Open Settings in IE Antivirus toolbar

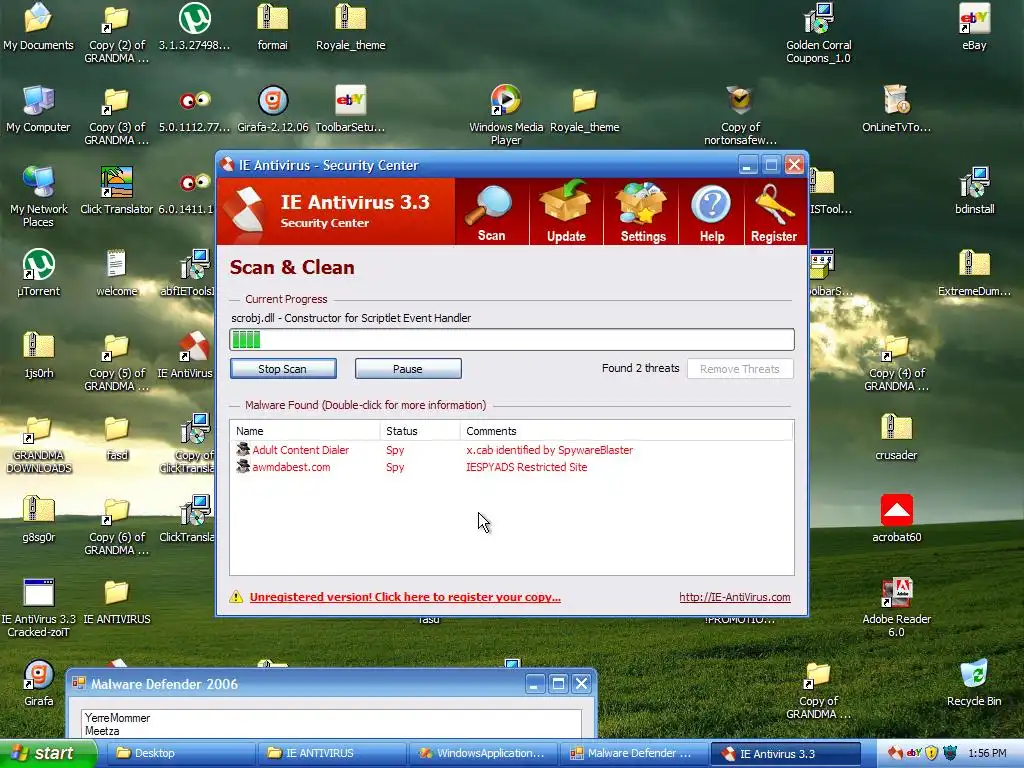pos(643,213)
